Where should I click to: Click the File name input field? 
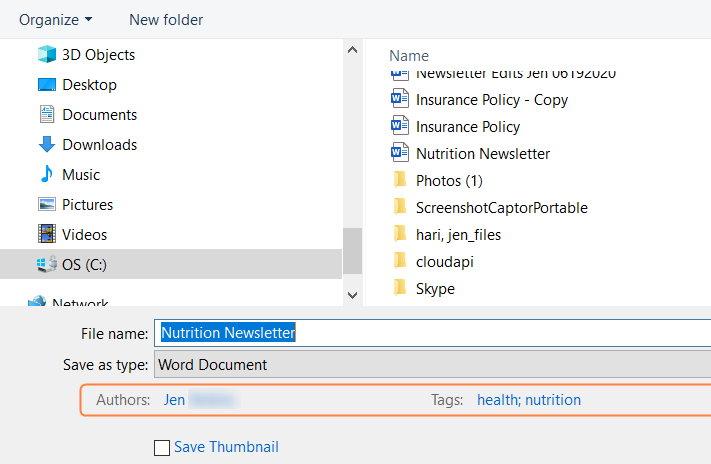tap(430, 333)
